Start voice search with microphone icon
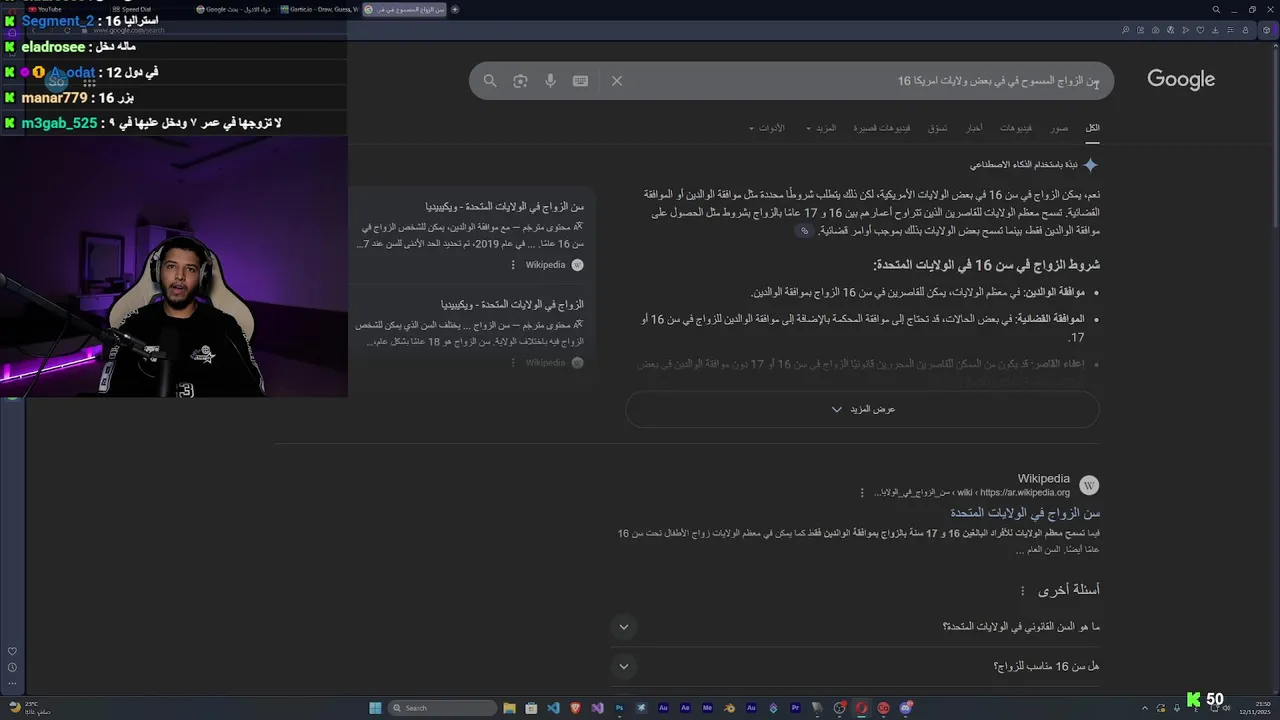The height and width of the screenshot is (720, 1280). tap(550, 81)
